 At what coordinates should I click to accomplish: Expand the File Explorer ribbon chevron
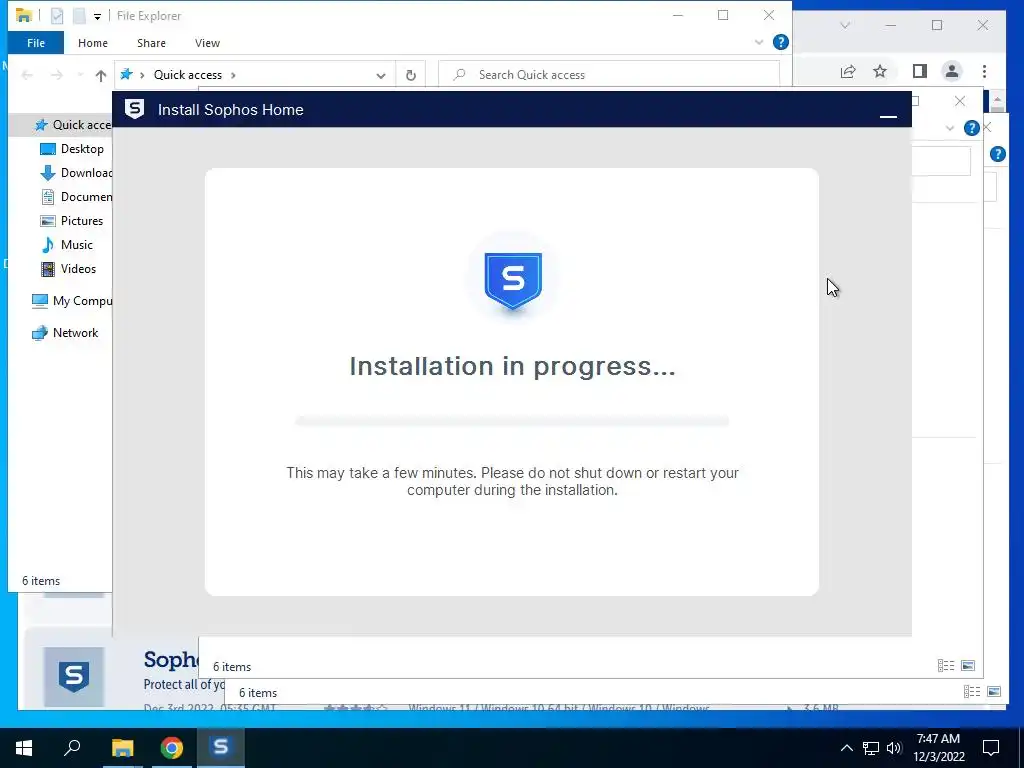click(758, 42)
